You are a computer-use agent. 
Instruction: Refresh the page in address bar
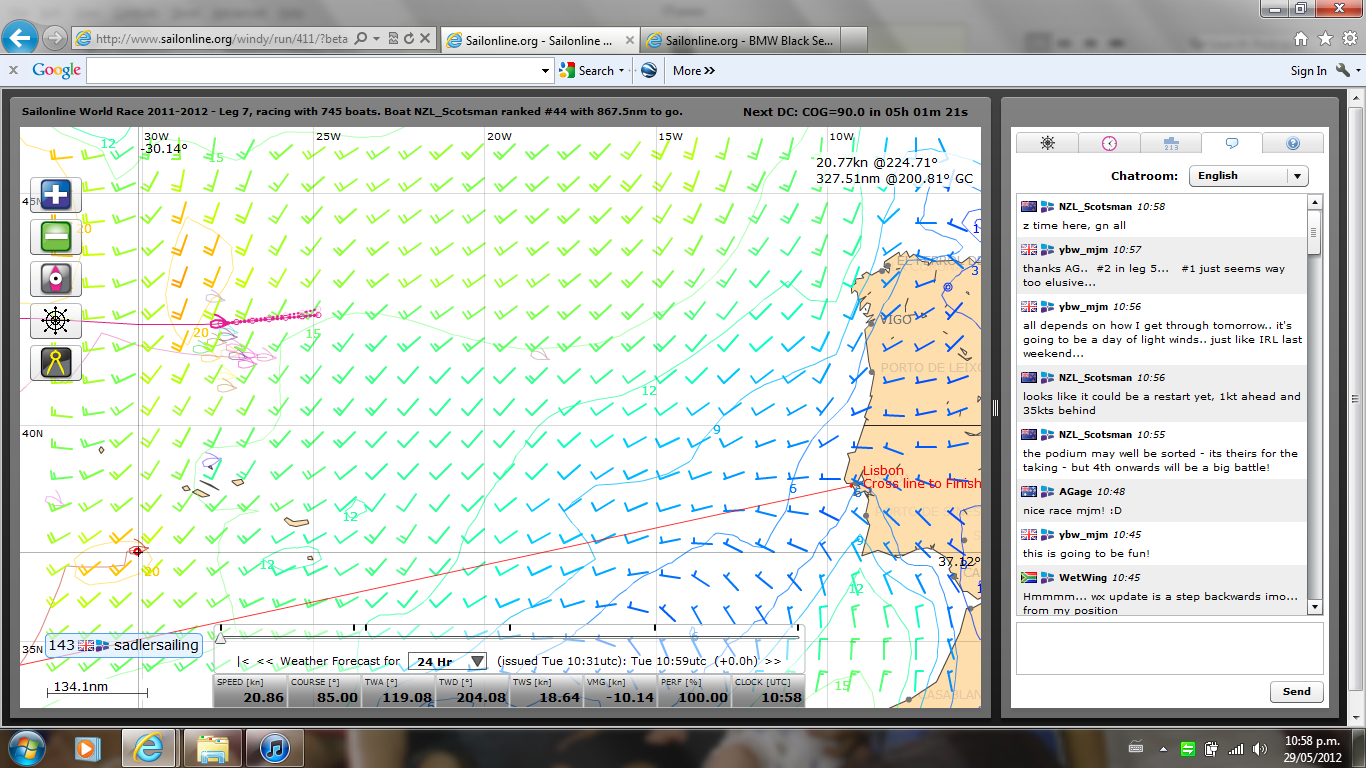coord(408,39)
